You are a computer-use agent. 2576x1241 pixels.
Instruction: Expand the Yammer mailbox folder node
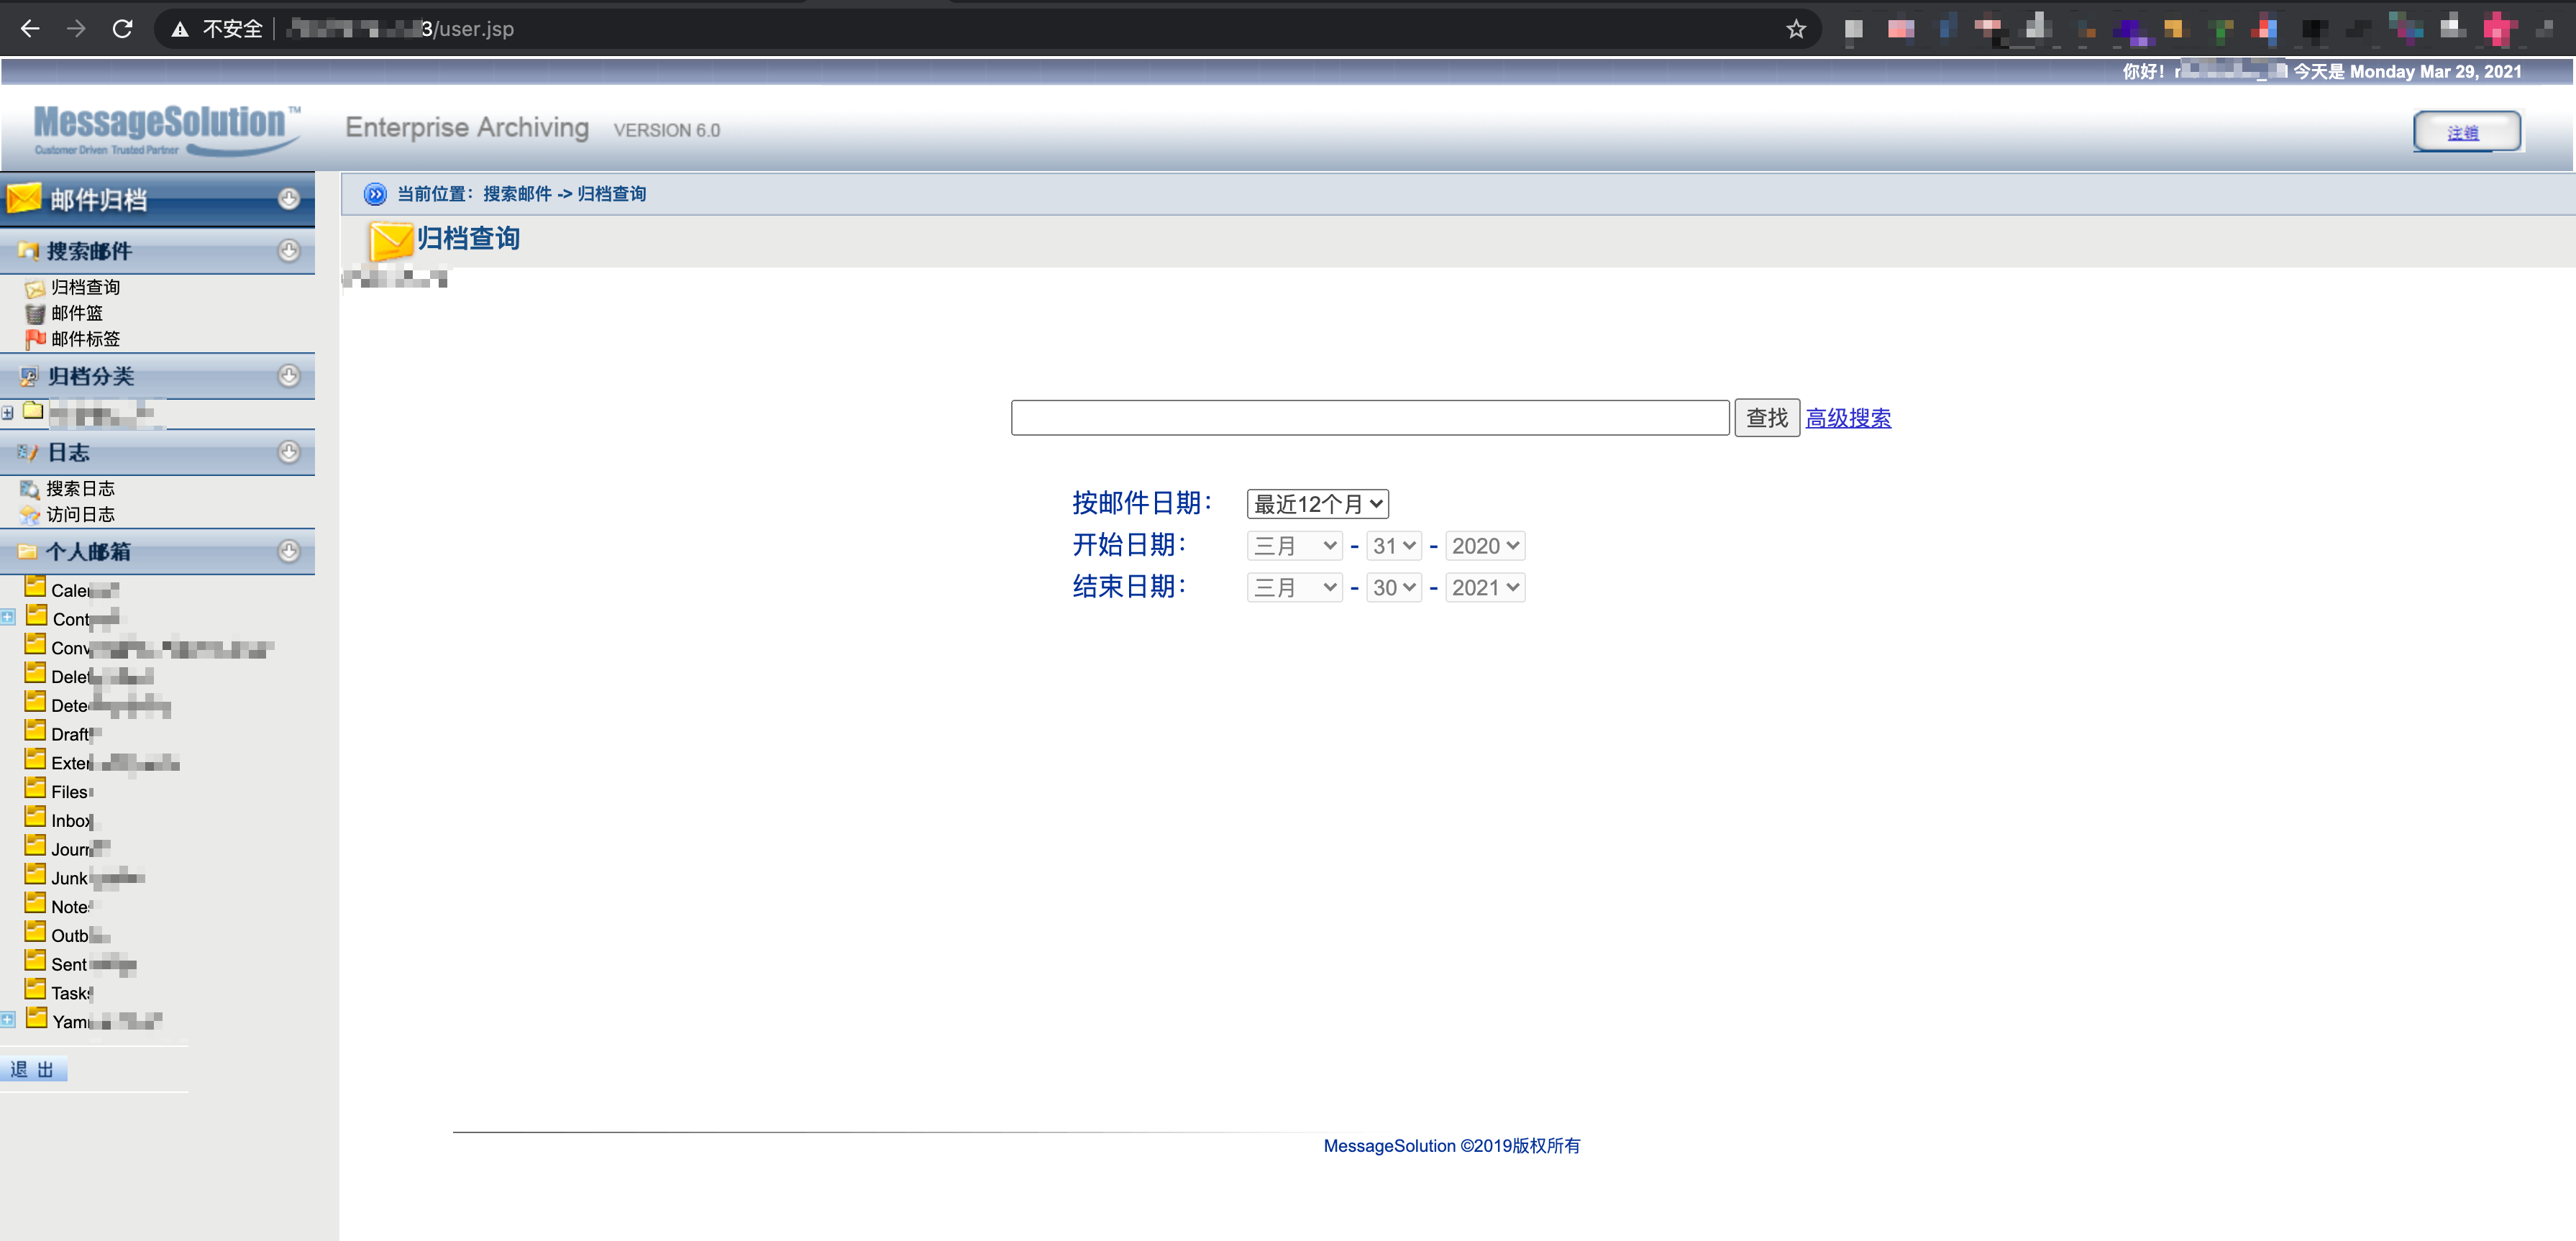pyautogui.click(x=9, y=1019)
